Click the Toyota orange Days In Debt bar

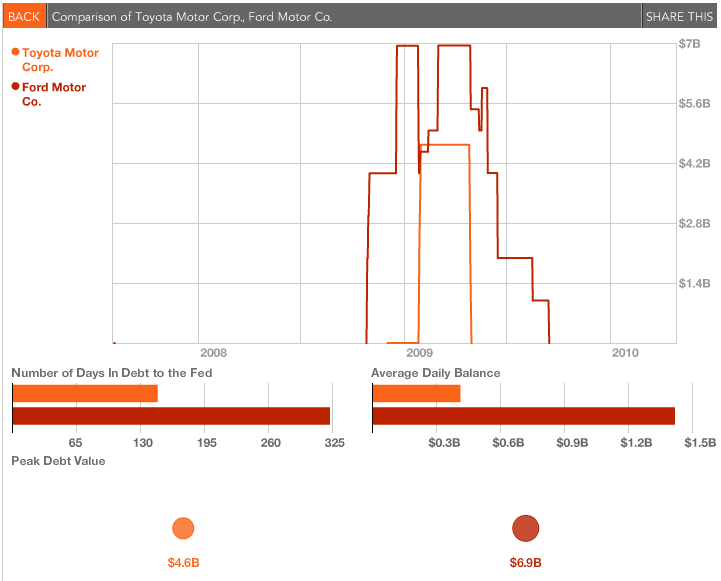click(x=85, y=393)
